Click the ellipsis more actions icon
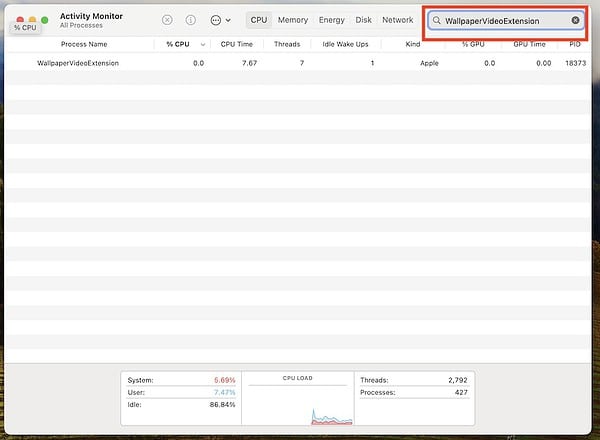The image size is (600, 440). (215, 20)
